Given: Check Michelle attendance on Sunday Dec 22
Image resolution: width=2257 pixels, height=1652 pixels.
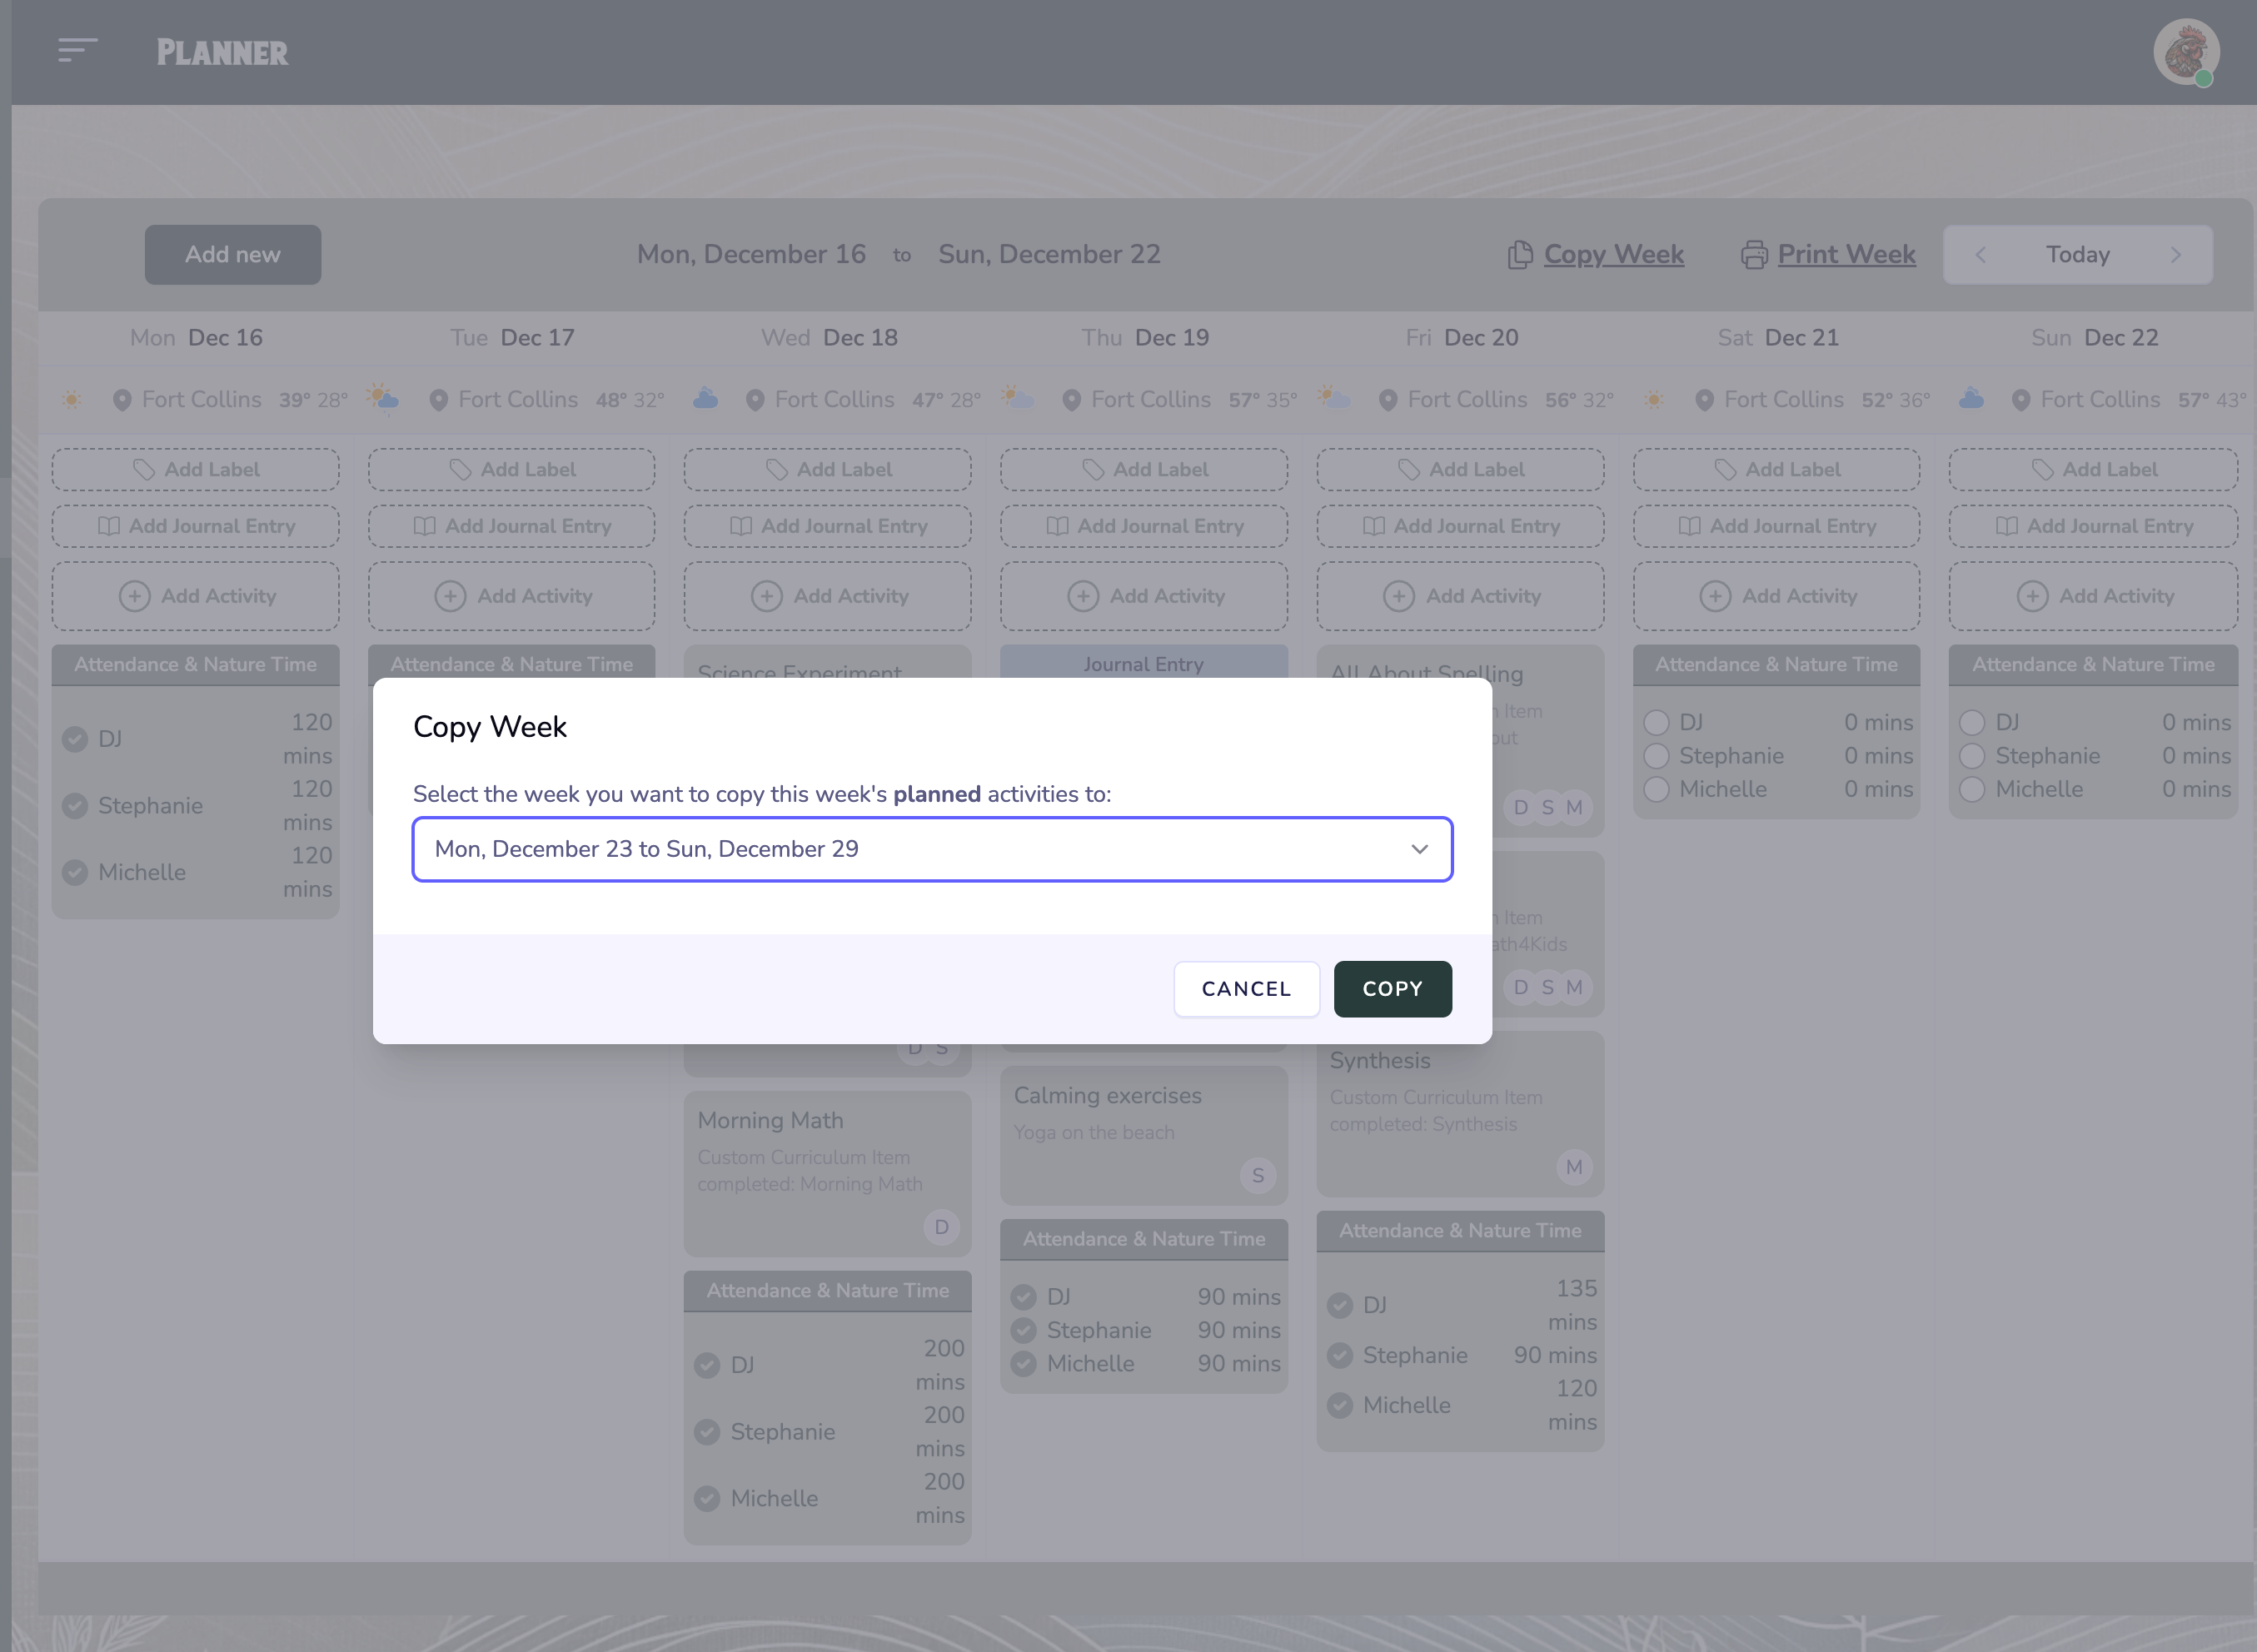Looking at the screenshot, I should click(1972, 789).
